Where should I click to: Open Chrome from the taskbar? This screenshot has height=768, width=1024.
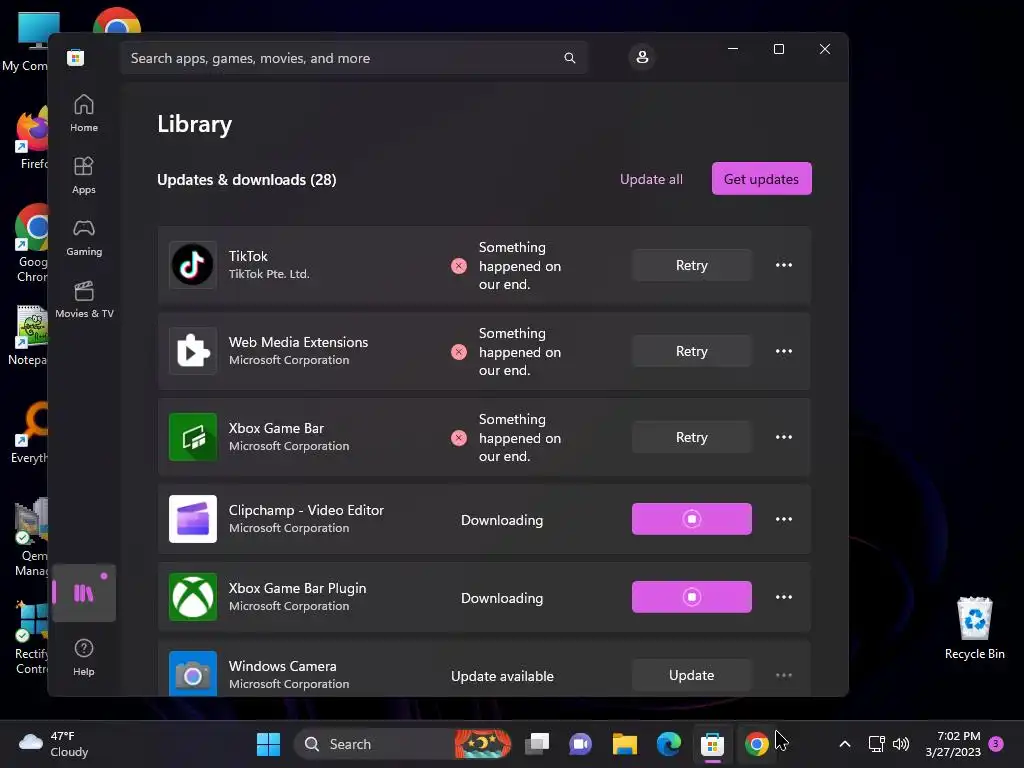coord(756,744)
